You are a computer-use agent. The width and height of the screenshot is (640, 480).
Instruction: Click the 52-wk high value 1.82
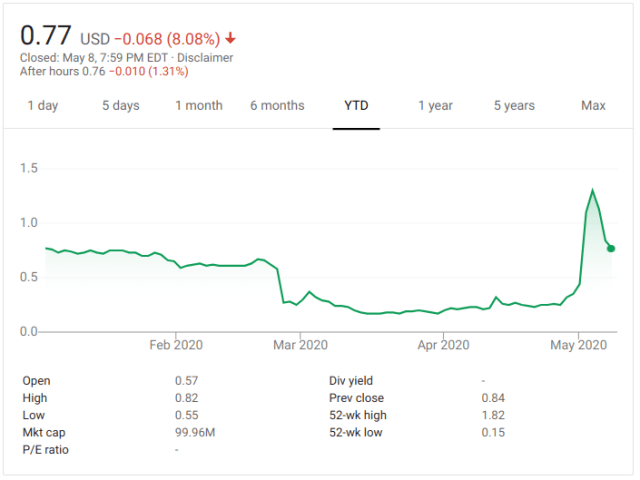tap(492, 415)
